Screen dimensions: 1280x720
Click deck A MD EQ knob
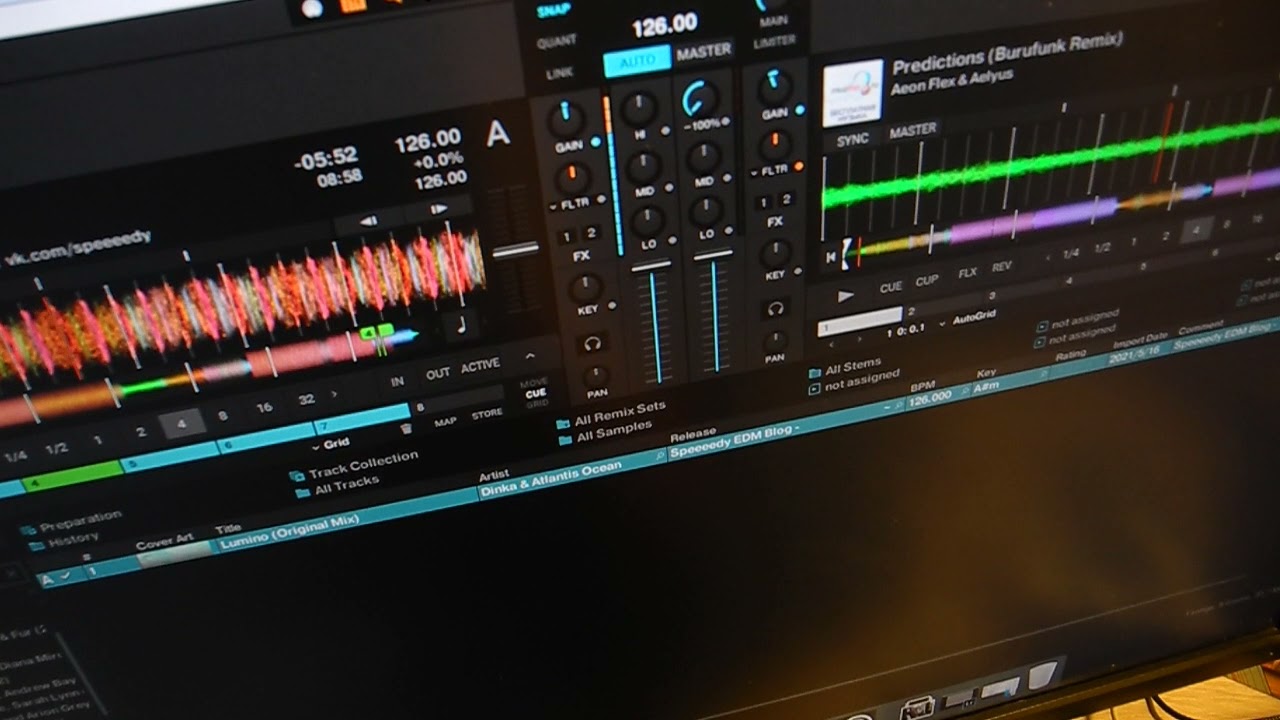point(643,165)
